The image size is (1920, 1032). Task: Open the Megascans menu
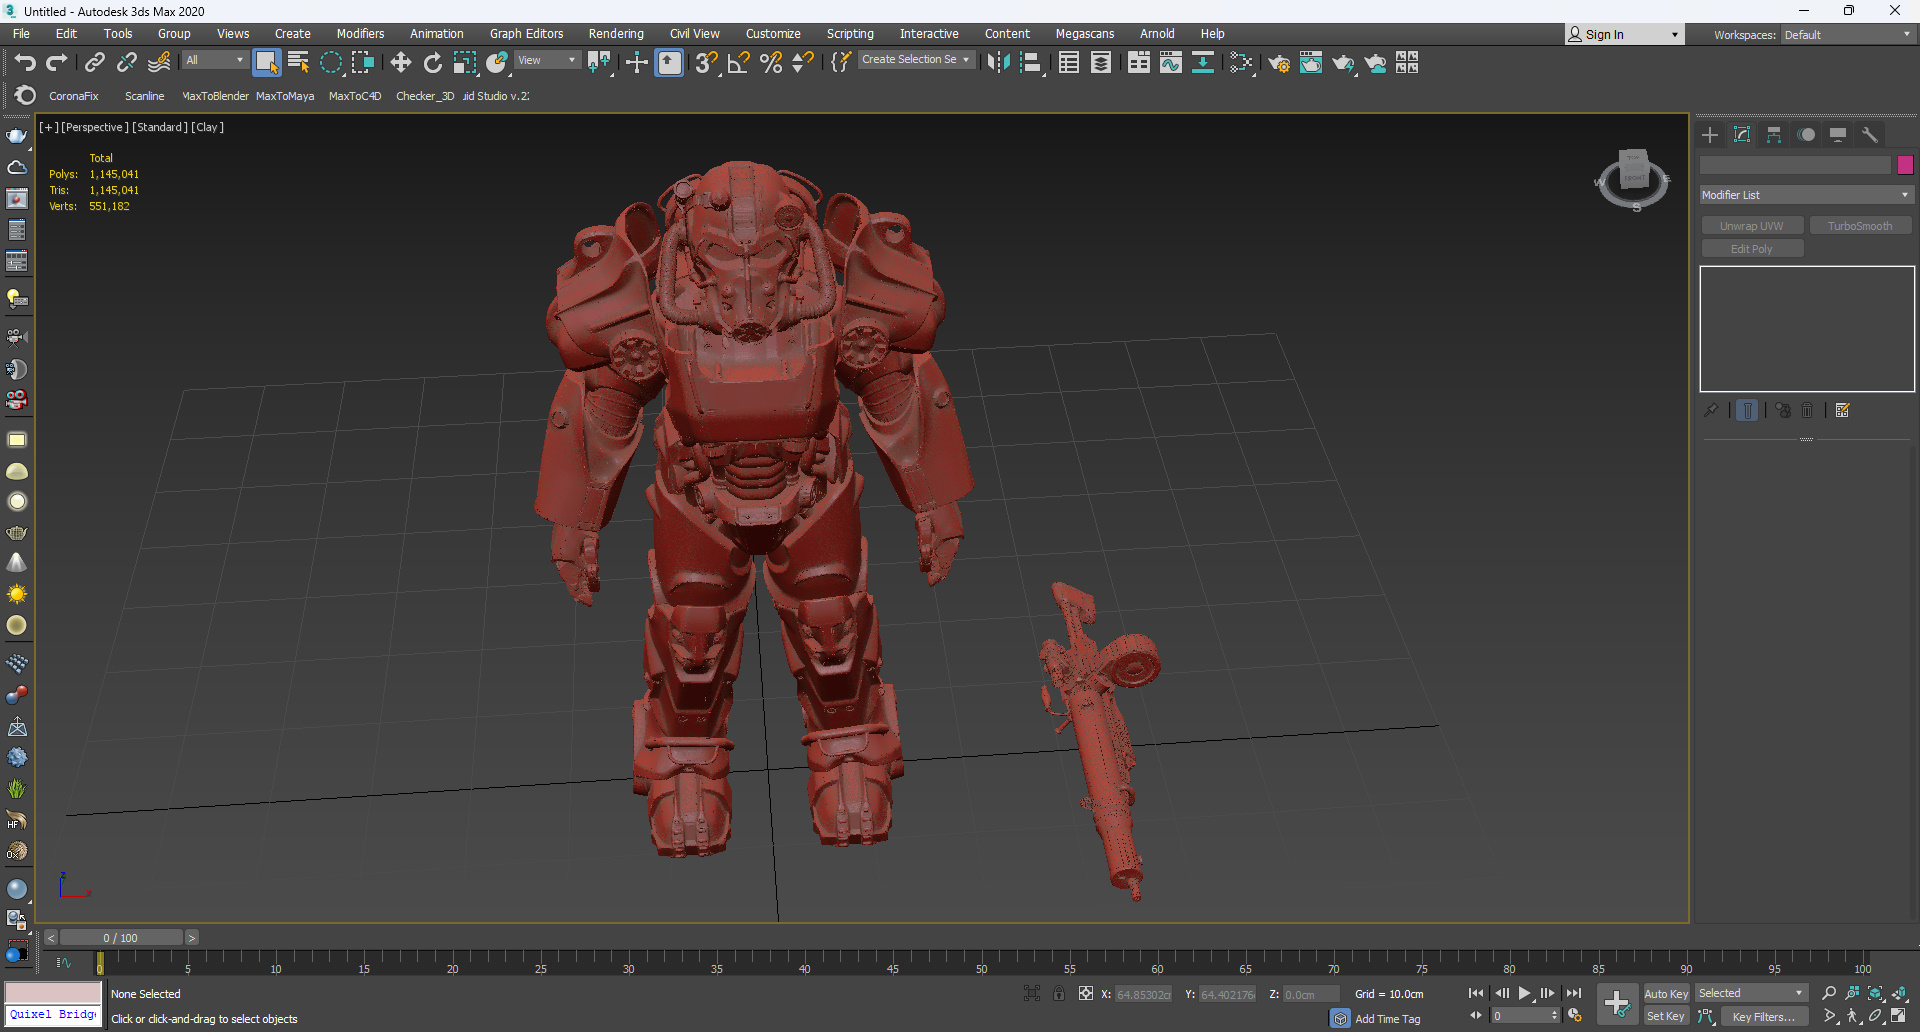coord(1085,34)
